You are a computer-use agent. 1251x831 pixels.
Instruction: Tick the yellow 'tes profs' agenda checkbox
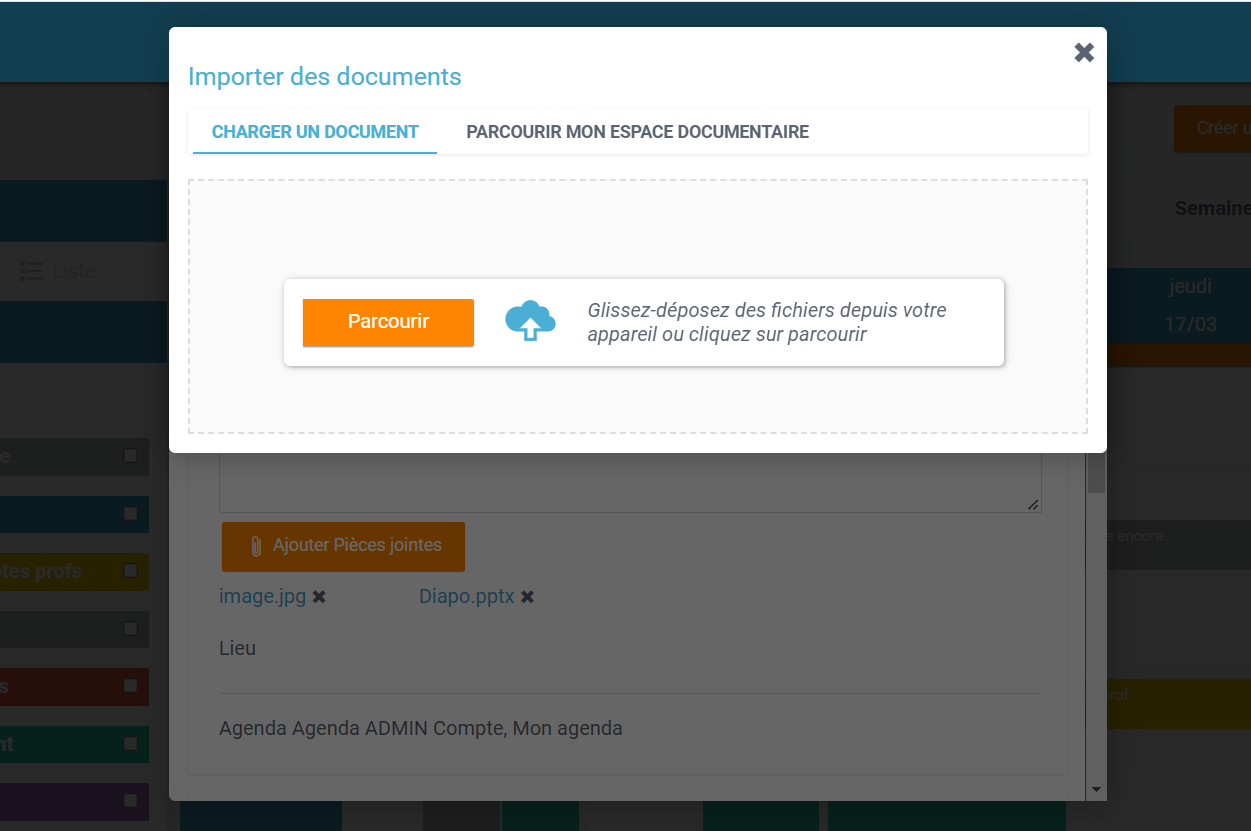pyautogui.click(x=130, y=571)
